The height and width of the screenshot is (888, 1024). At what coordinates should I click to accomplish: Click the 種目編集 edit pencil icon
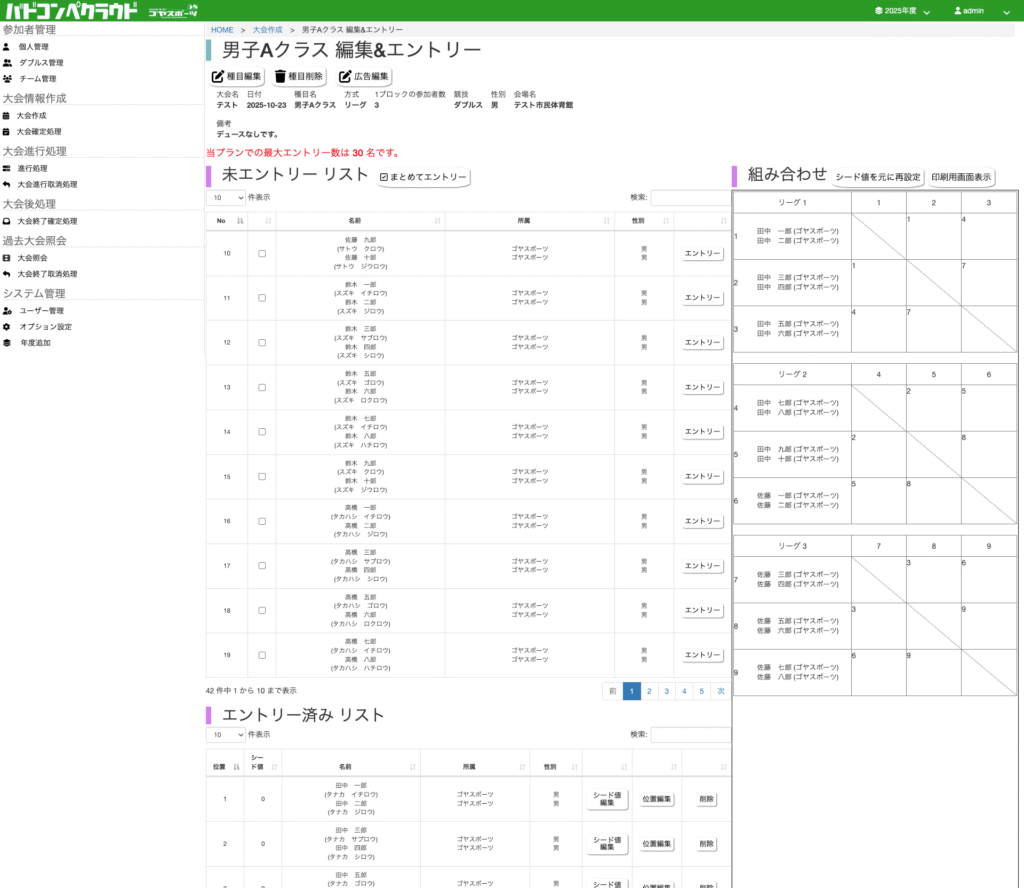coord(218,77)
